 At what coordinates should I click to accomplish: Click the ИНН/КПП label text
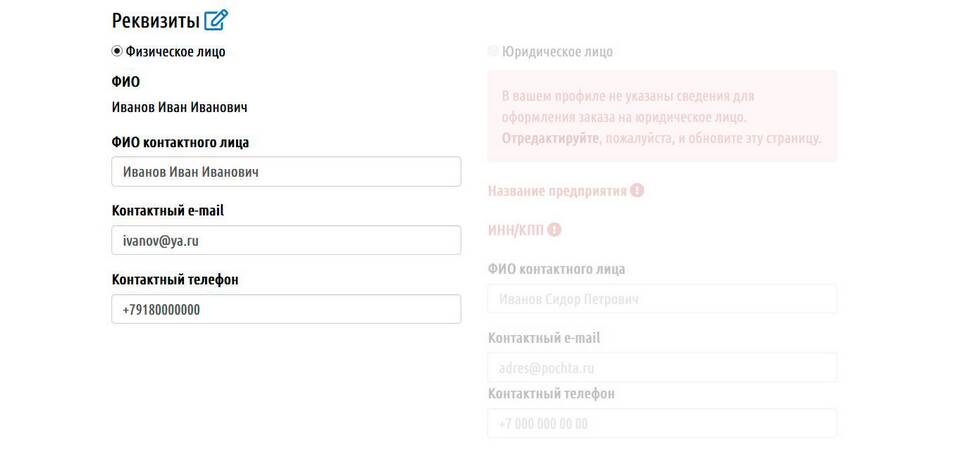tap(516, 230)
